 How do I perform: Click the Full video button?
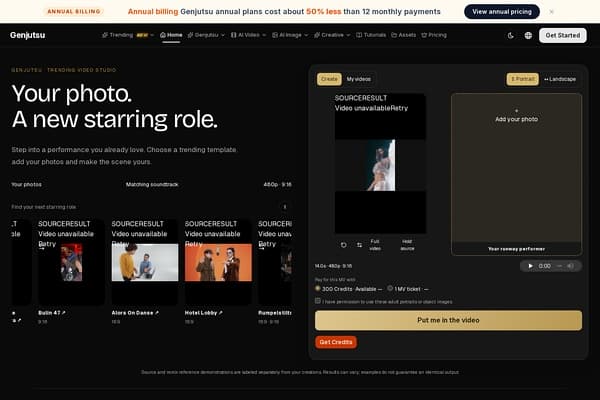pos(375,245)
